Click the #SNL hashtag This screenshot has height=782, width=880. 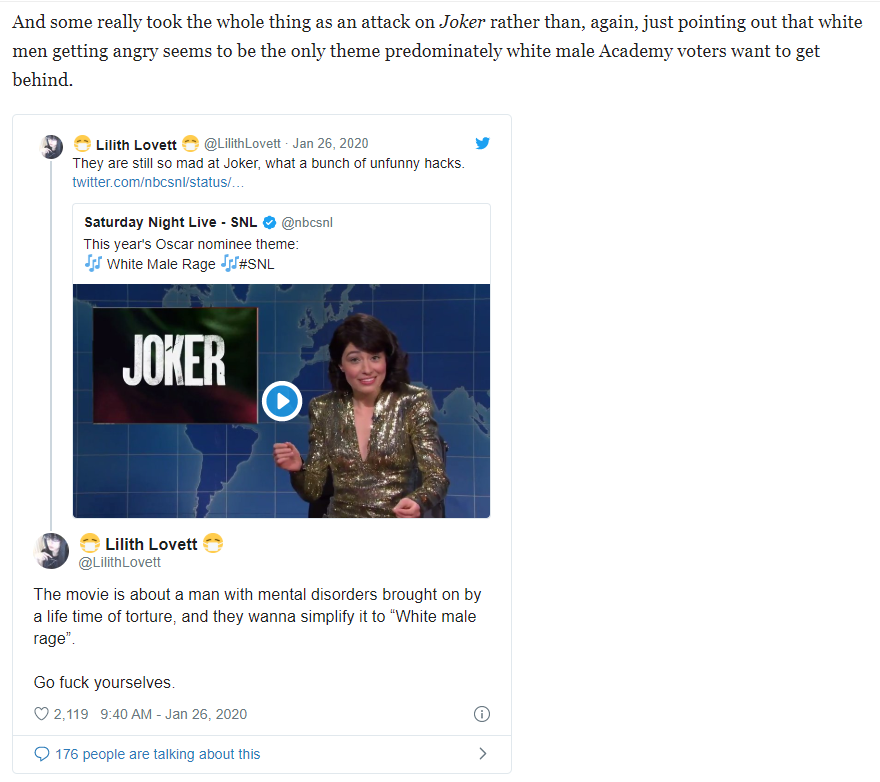[x=256, y=264]
